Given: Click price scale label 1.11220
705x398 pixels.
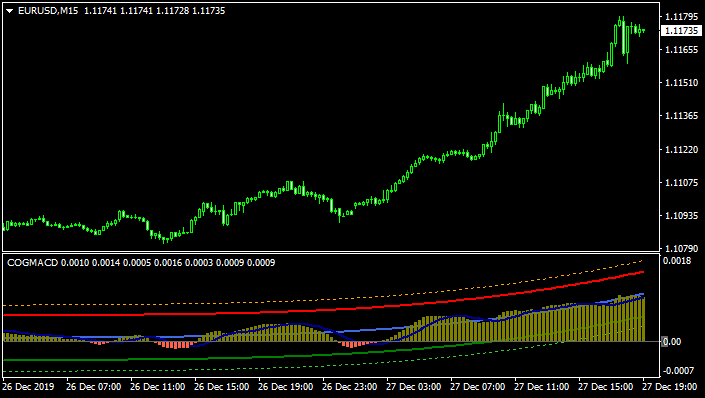Looking at the screenshot, I should (682, 149).
